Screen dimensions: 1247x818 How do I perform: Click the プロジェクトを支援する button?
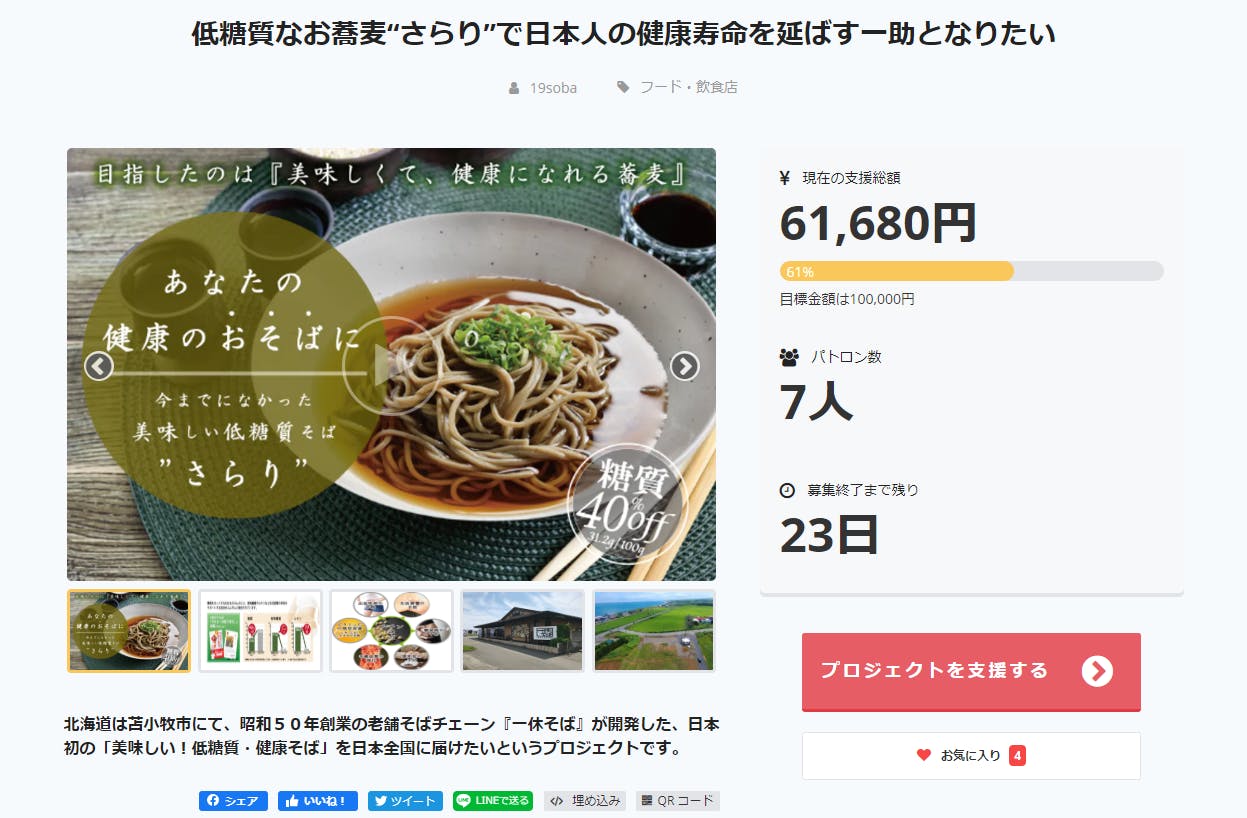pyautogui.click(x=971, y=671)
